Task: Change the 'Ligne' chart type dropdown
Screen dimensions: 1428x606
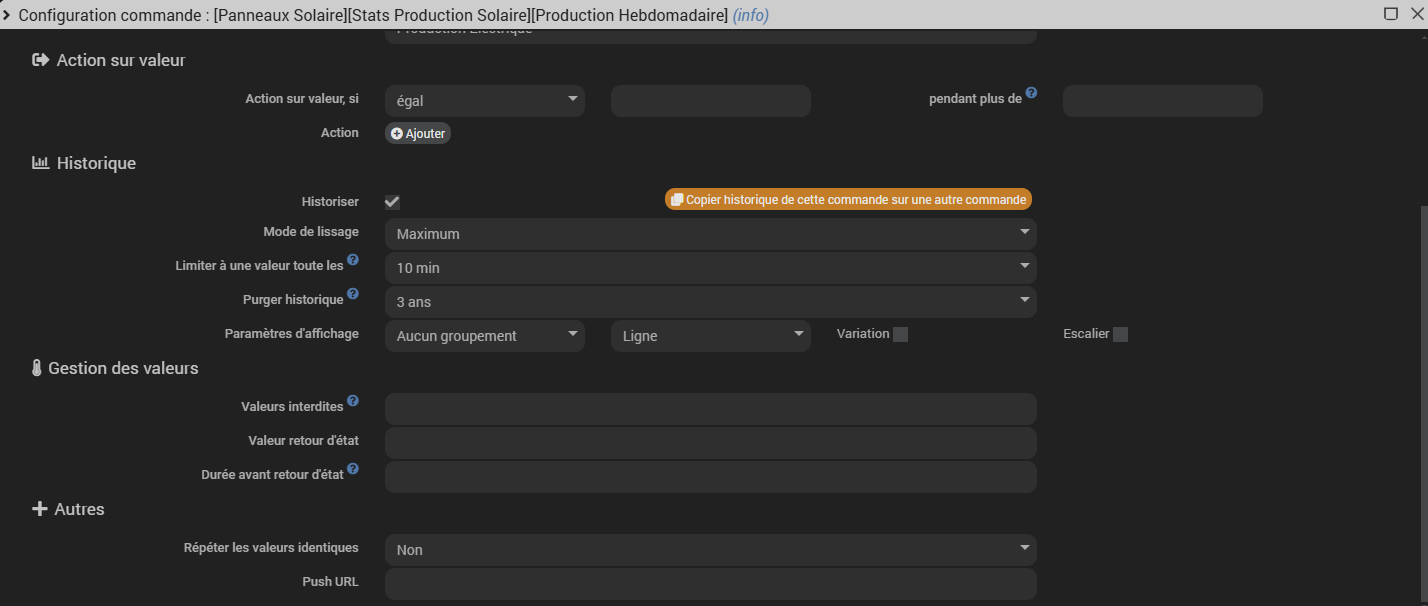Action: tap(710, 336)
